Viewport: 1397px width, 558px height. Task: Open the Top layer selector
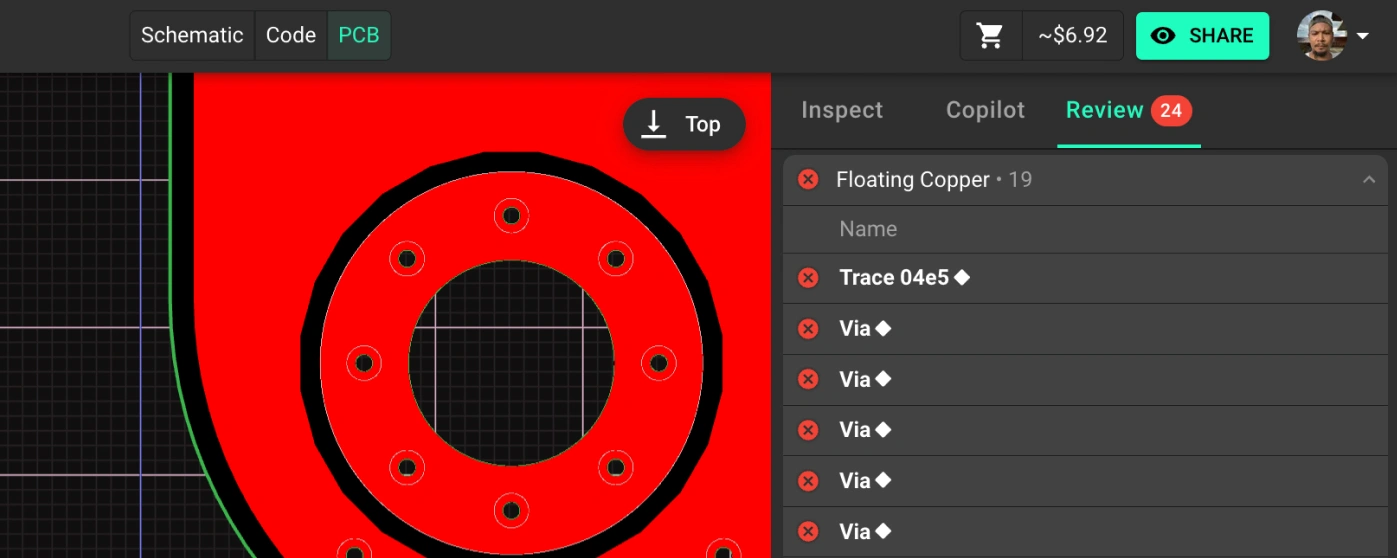[x=684, y=124]
